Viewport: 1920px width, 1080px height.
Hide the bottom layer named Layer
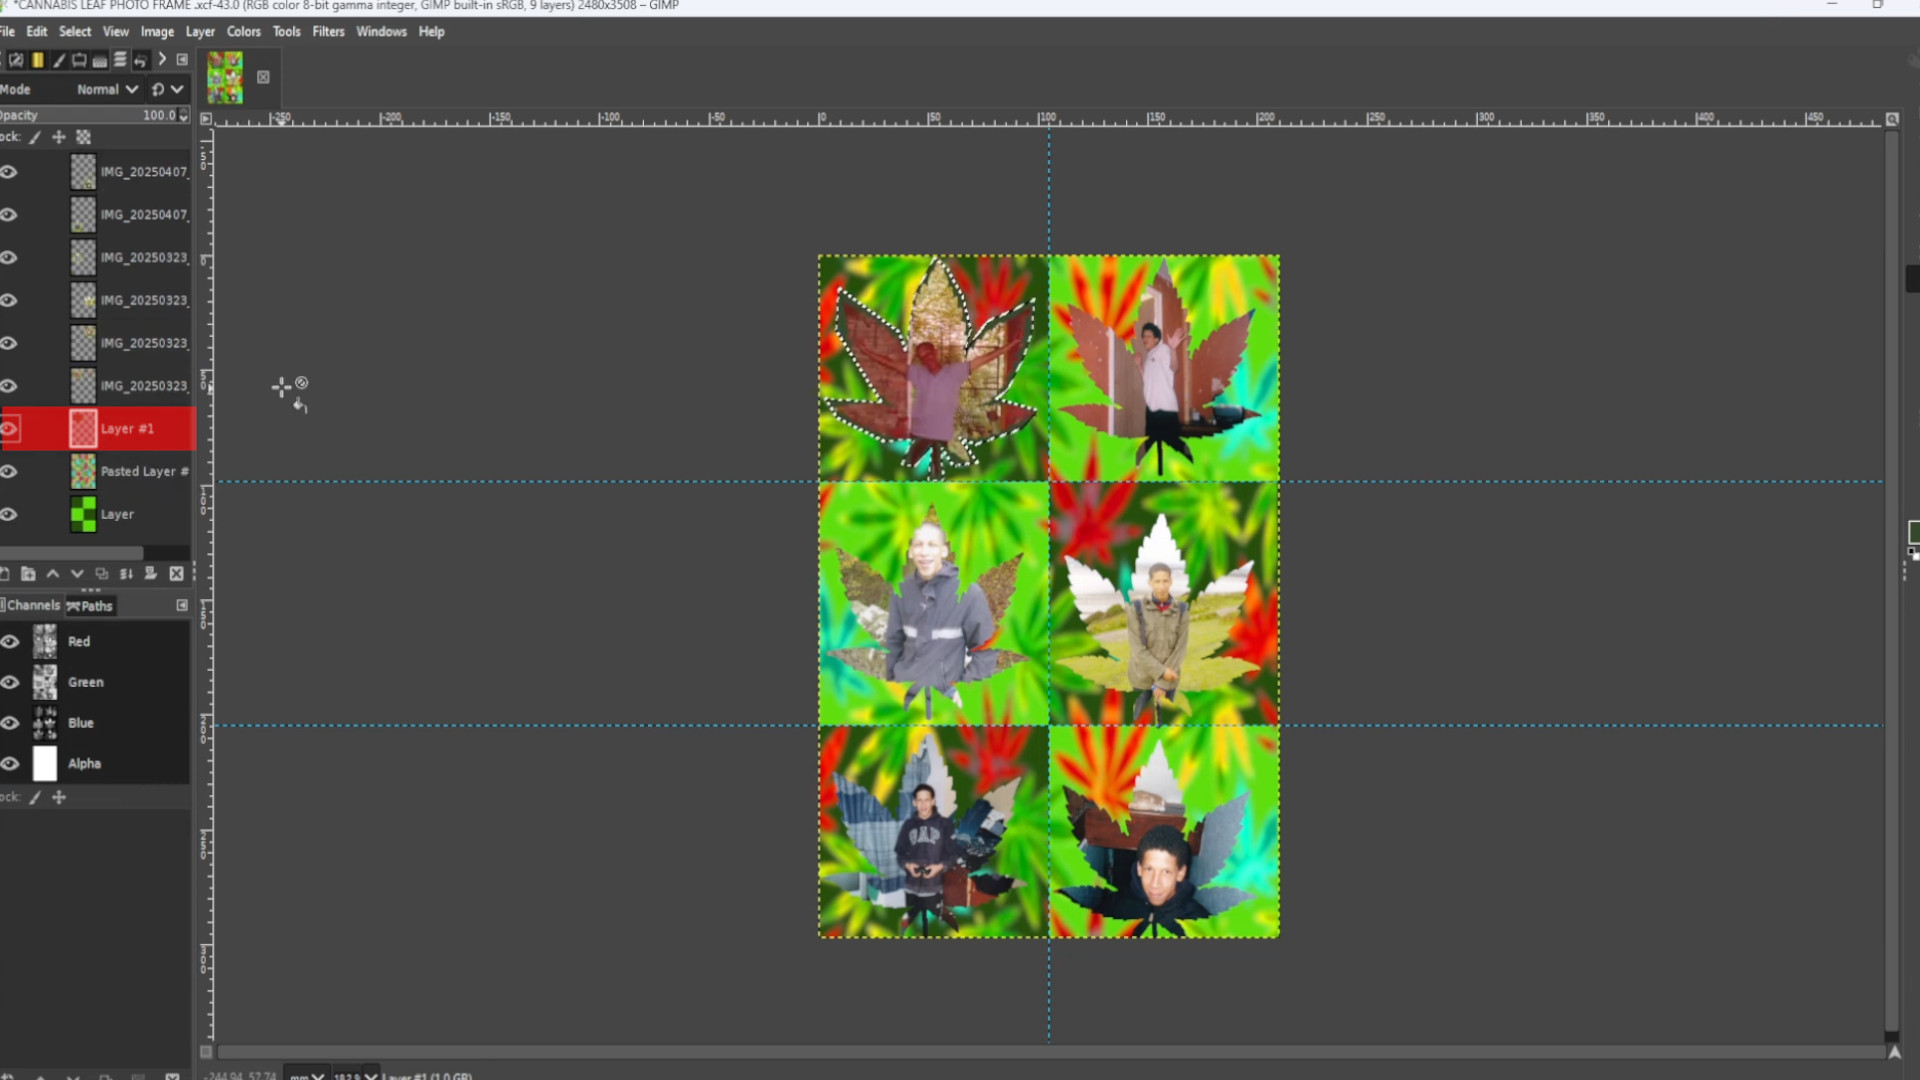(9, 515)
